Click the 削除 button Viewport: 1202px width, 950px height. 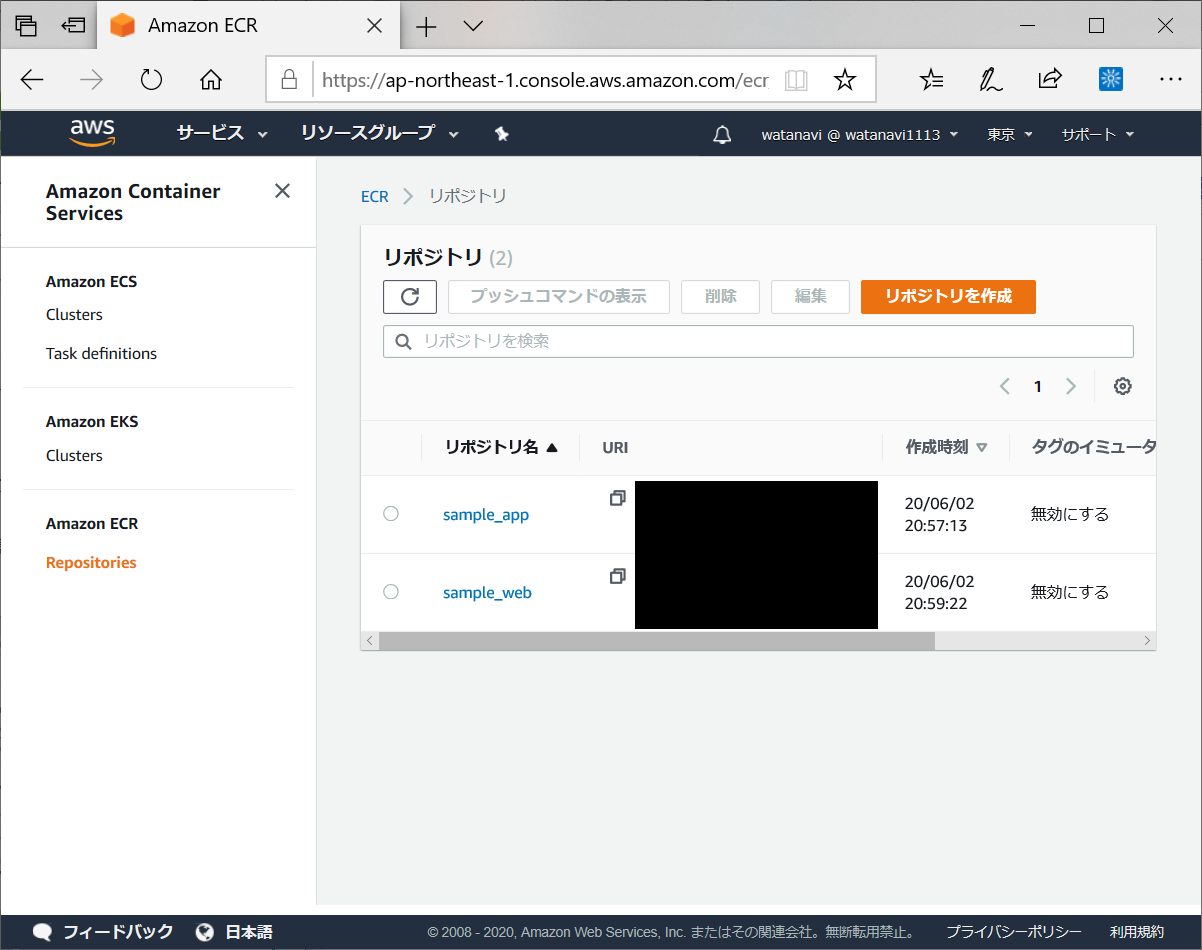pyautogui.click(x=720, y=297)
